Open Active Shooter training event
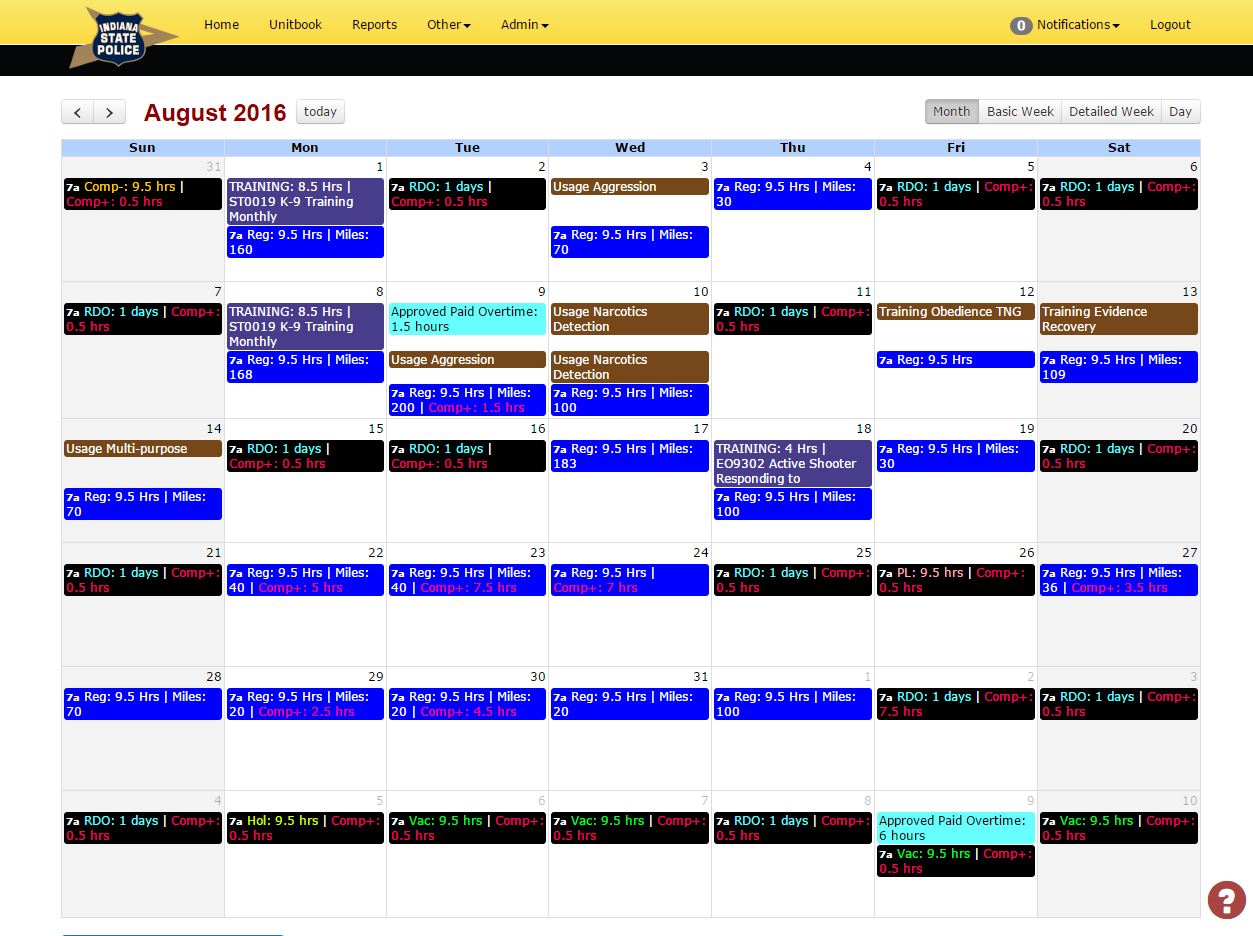The width and height of the screenshot is (1253, 936). [792, 464]
